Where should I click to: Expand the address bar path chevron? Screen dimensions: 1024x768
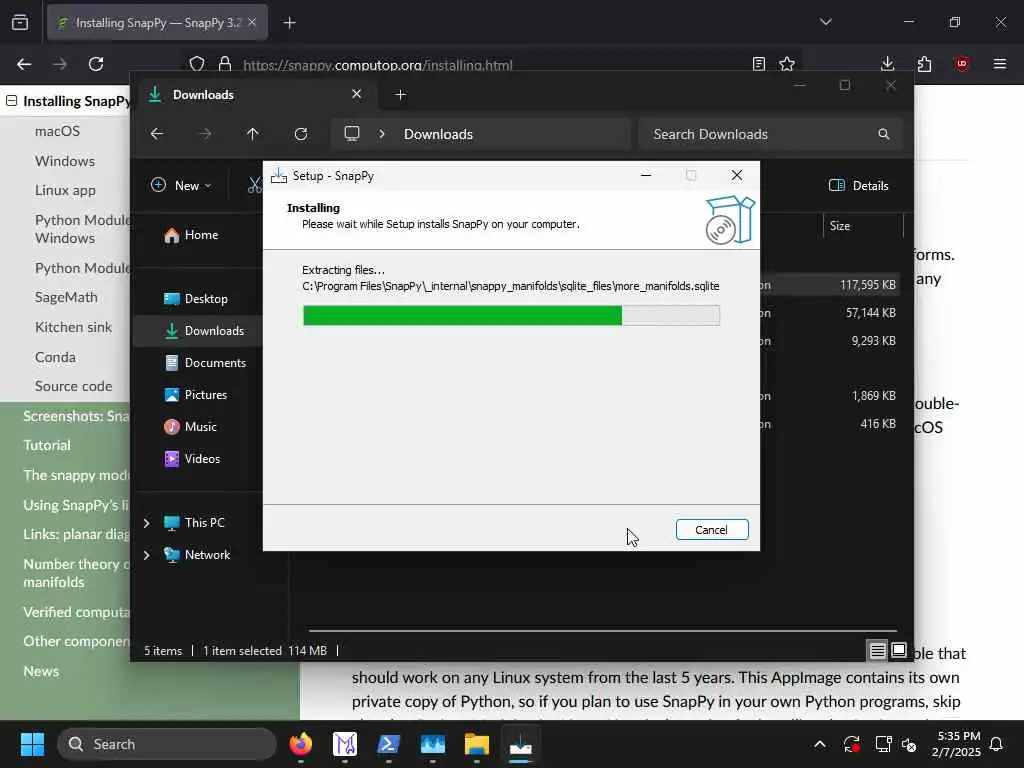(x=382, y=134)
